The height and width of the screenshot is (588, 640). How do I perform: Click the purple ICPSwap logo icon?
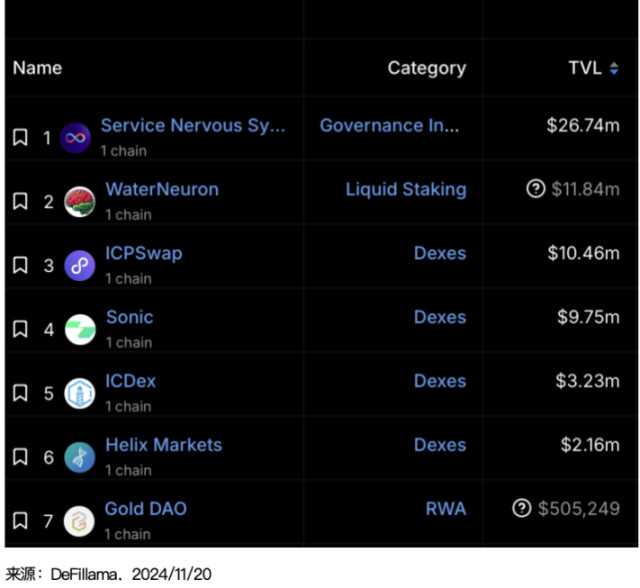pyautogui.click(x=80, y=266)
